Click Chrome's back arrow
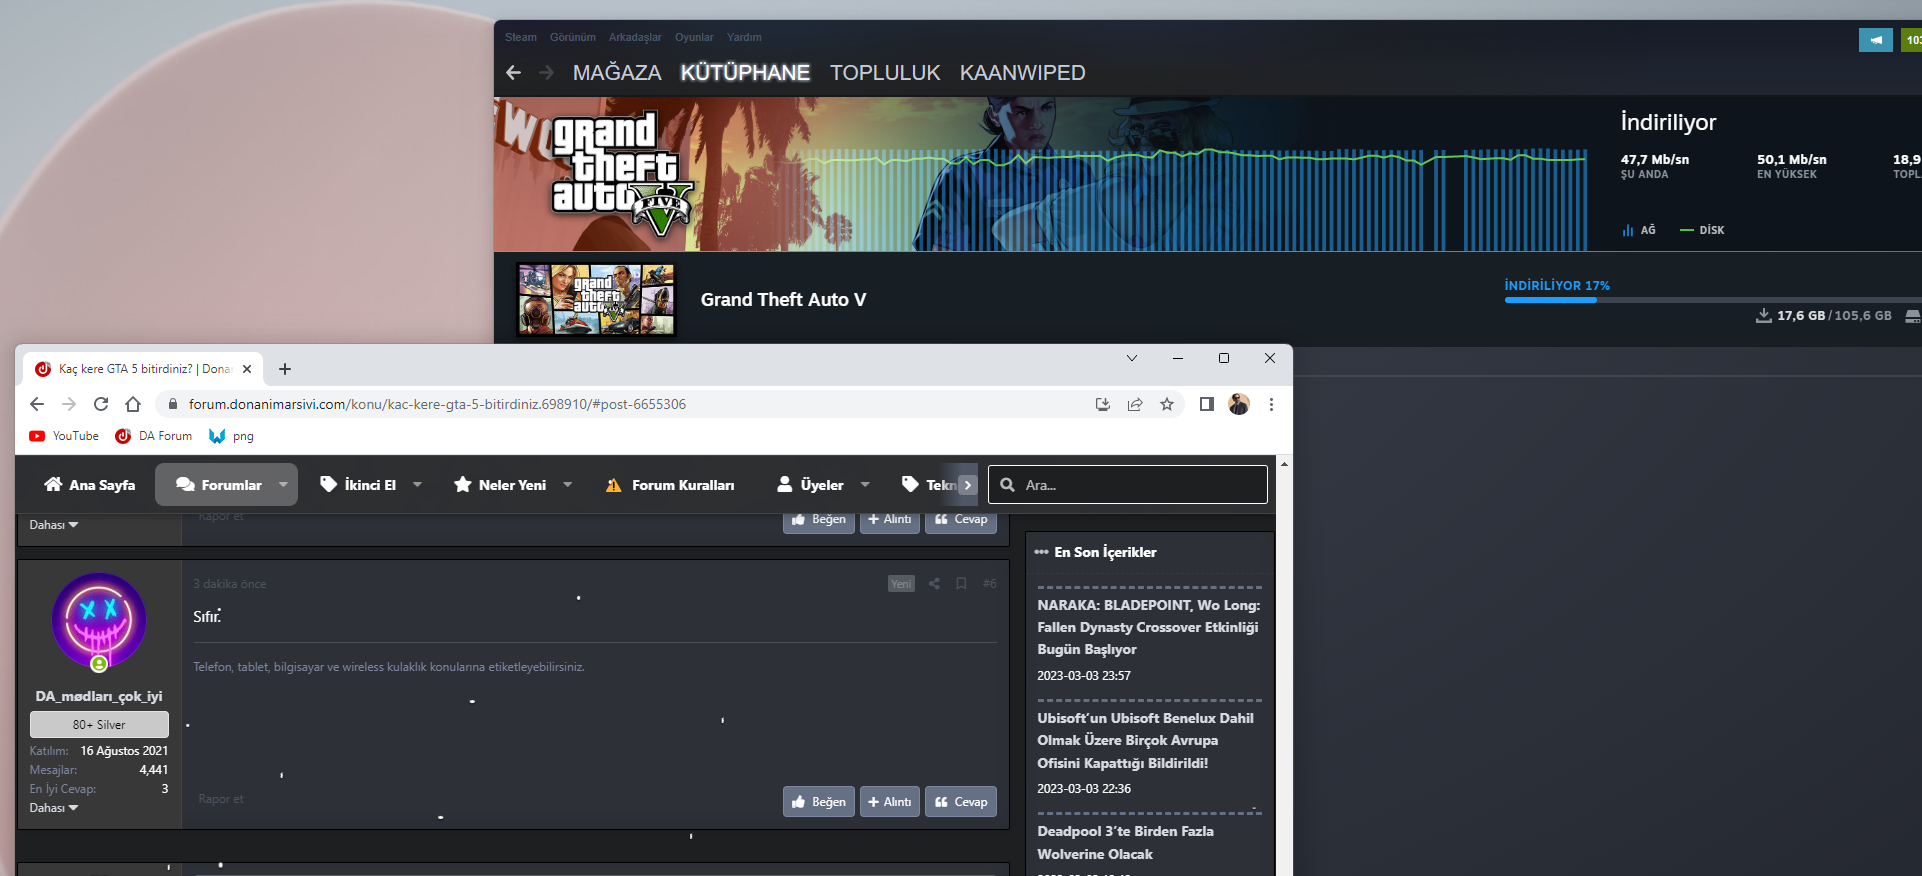1922x876 pixels. pyautogui.click(x=37, y=404)
